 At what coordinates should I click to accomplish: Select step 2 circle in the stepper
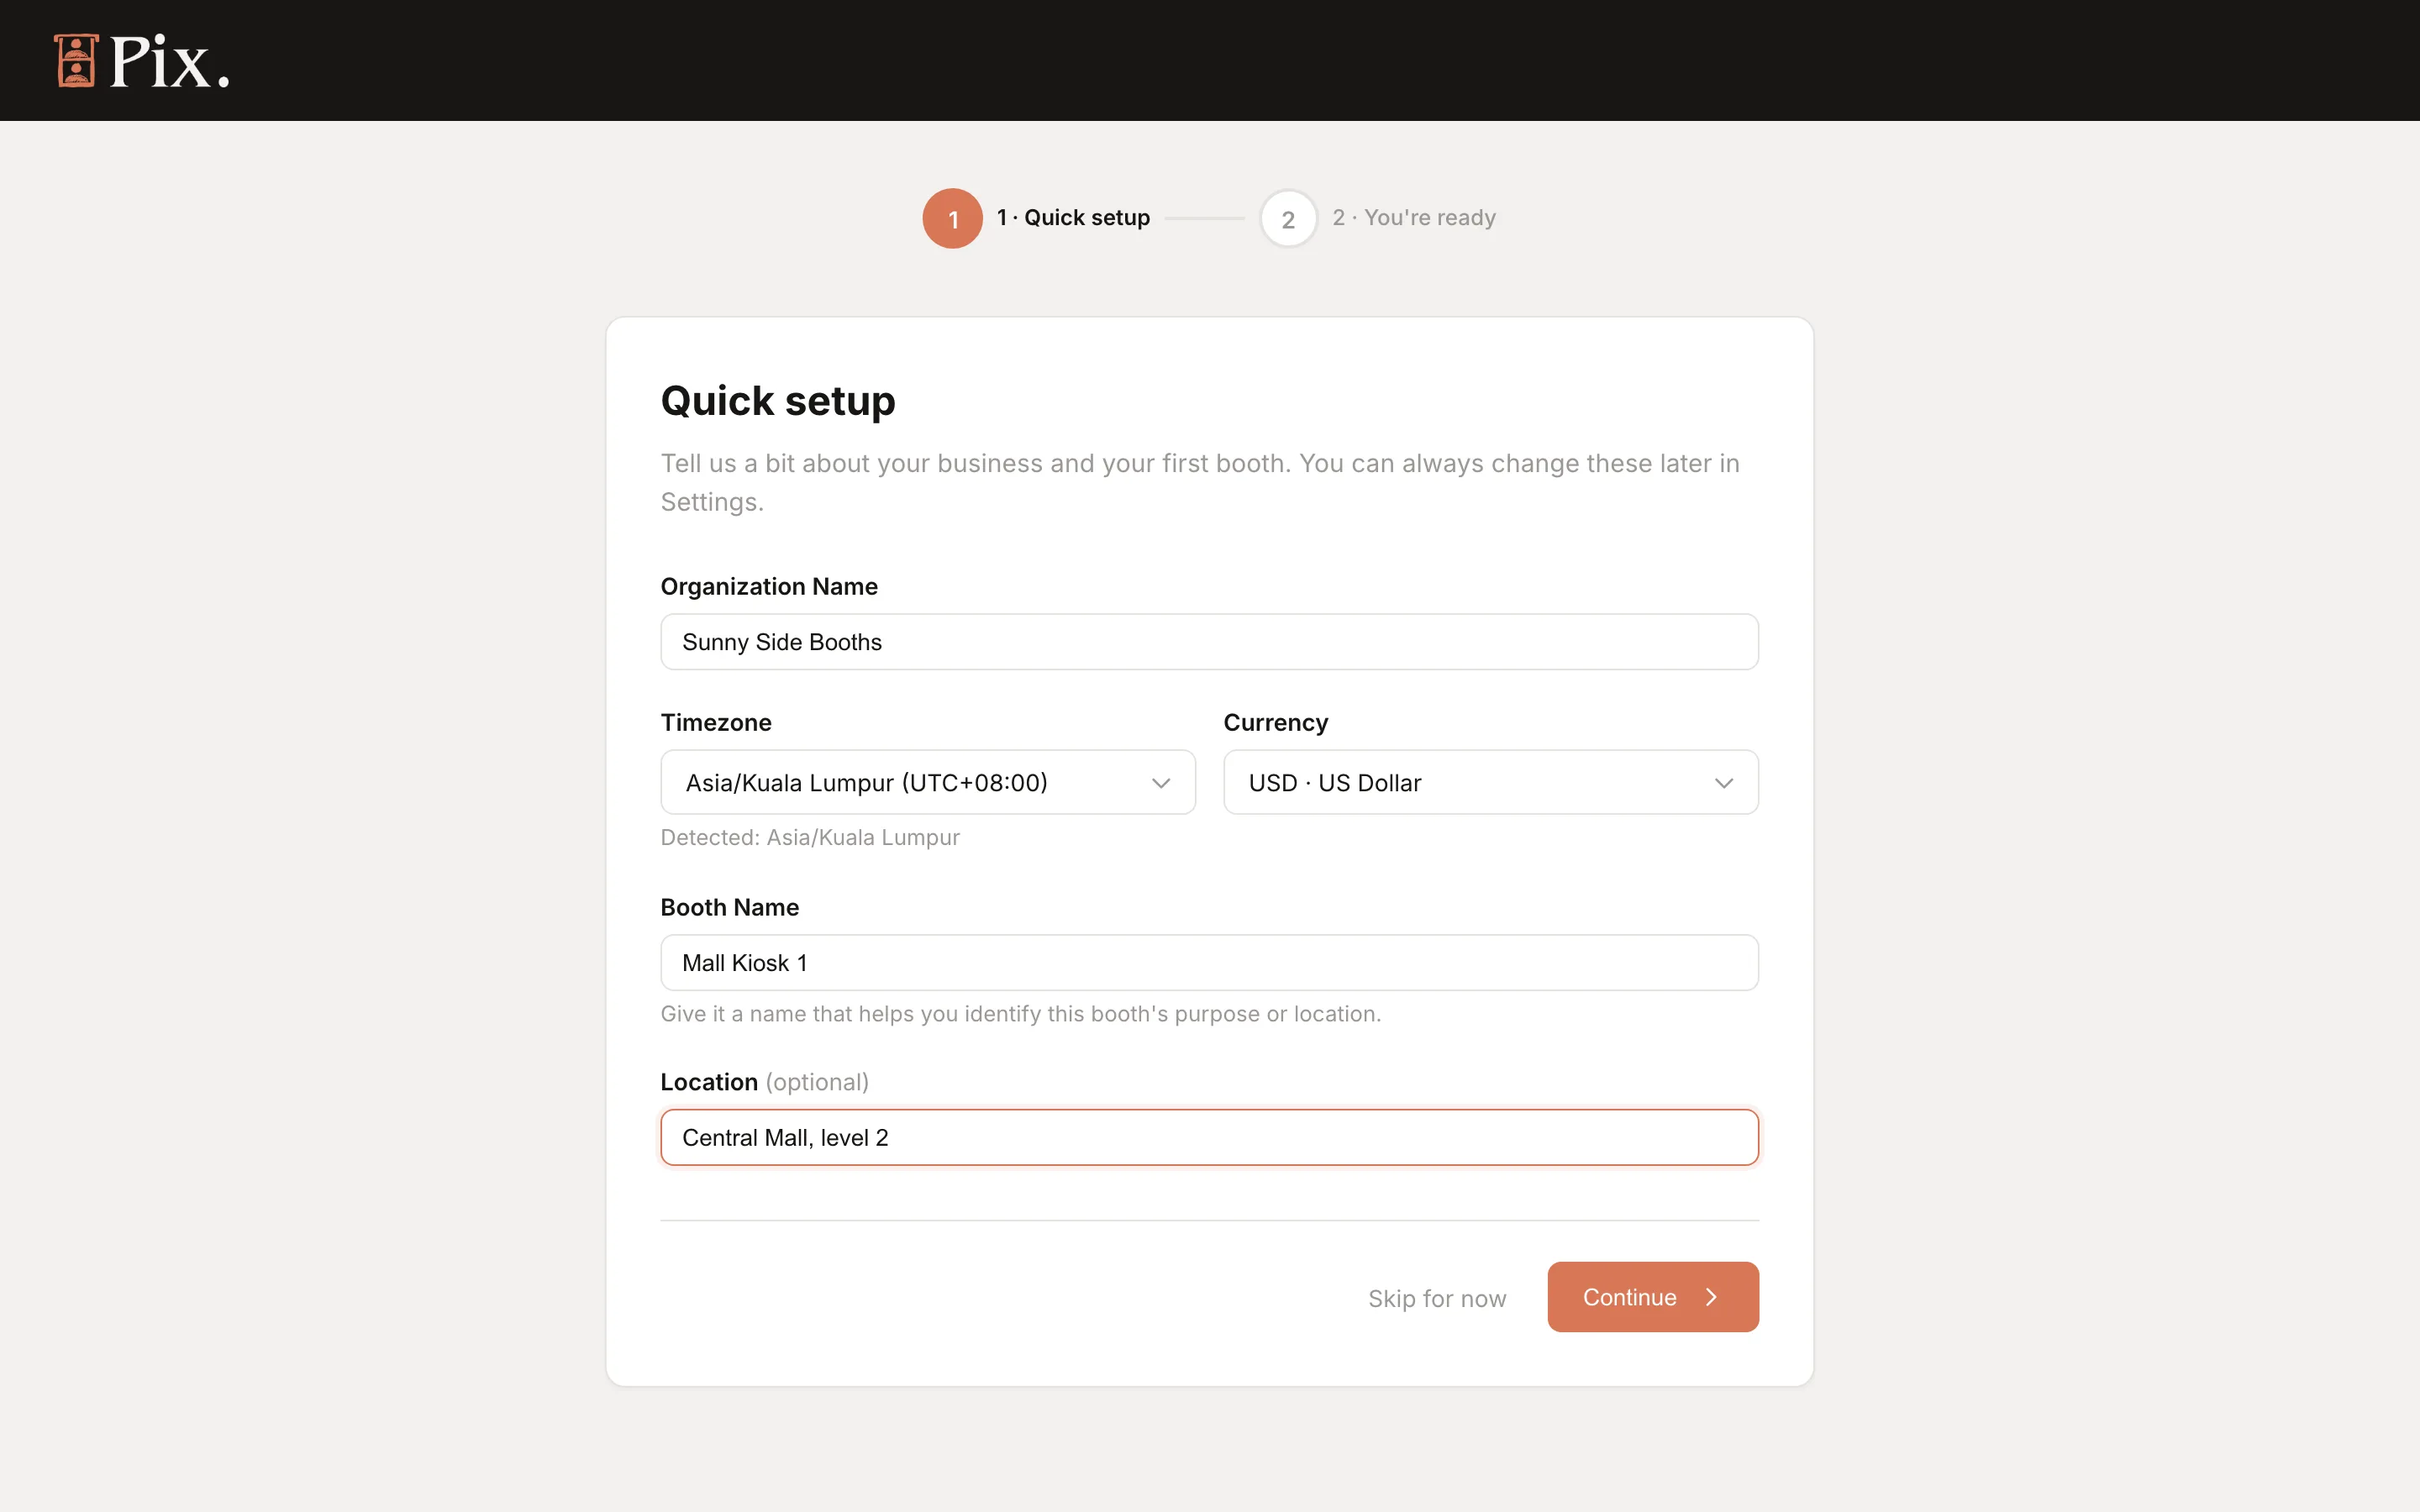[1288, 218]
